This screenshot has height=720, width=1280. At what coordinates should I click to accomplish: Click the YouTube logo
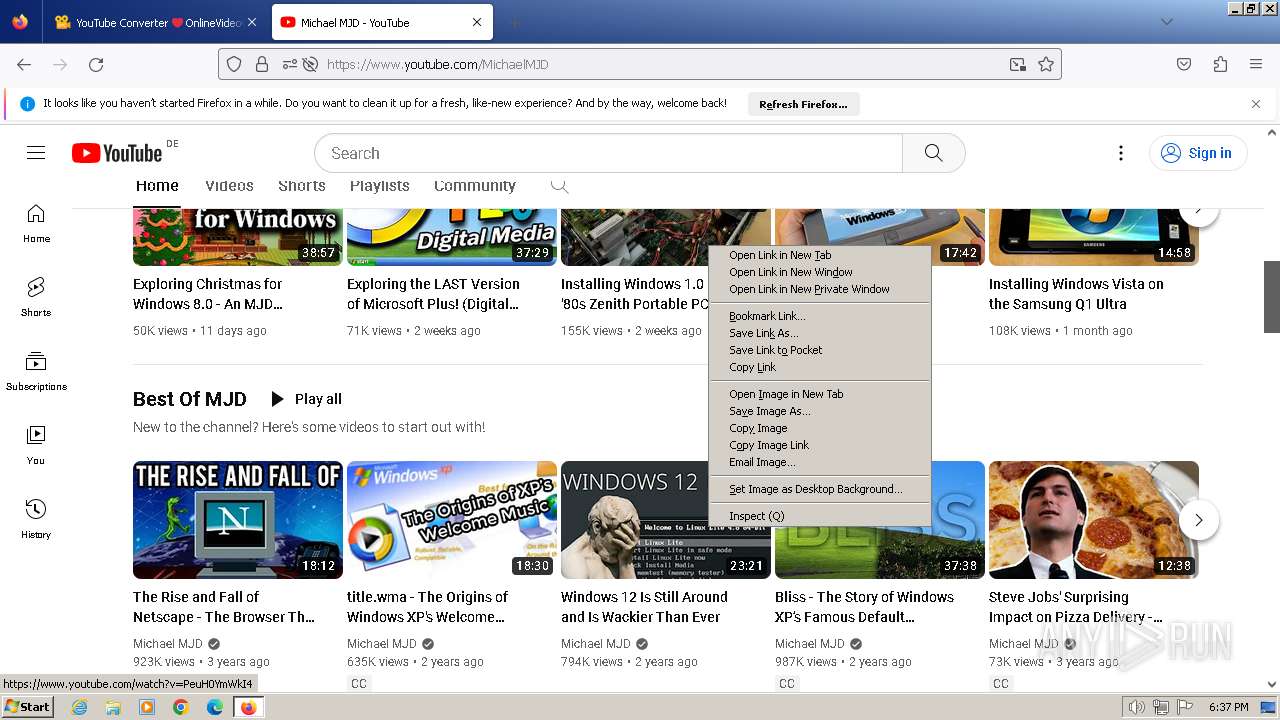118,152
